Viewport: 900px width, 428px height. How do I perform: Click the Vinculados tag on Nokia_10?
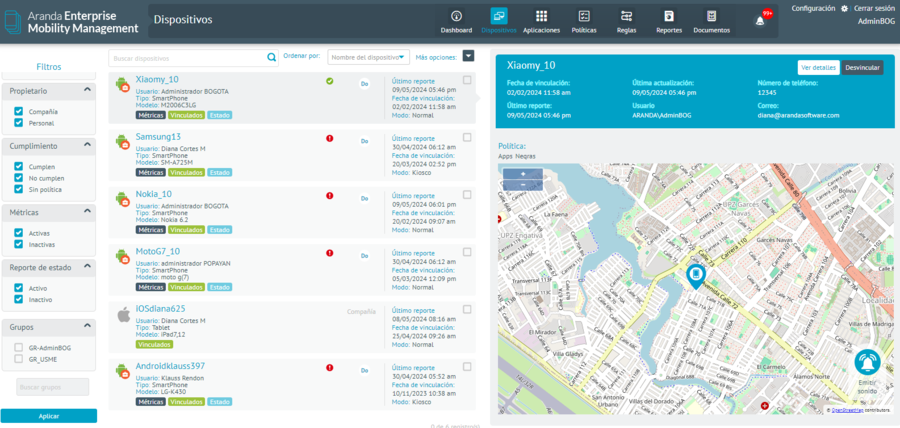point(187,229)
